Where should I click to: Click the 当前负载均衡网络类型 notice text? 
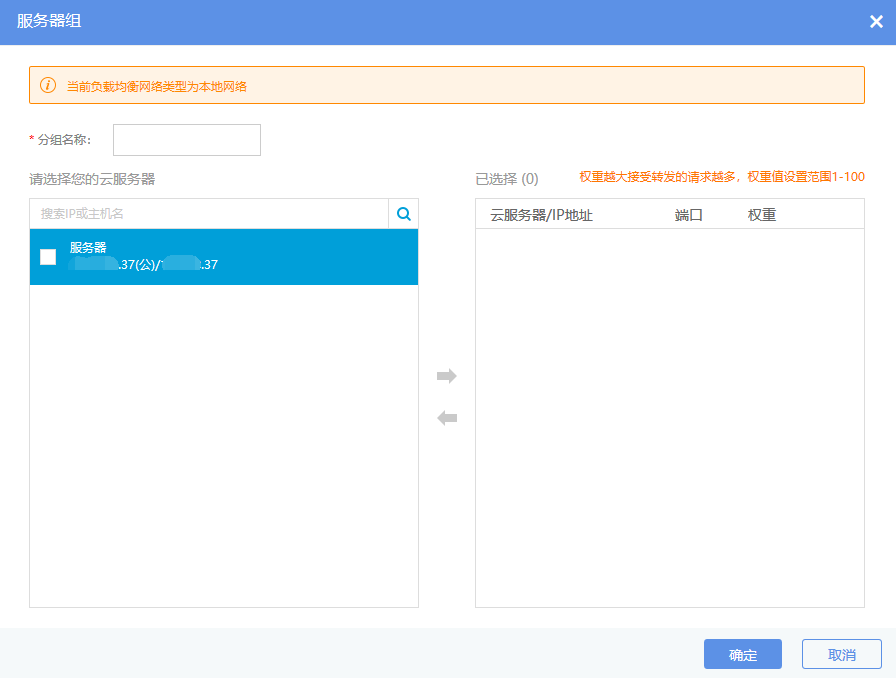pyautogui.click(x=157, y=87)
